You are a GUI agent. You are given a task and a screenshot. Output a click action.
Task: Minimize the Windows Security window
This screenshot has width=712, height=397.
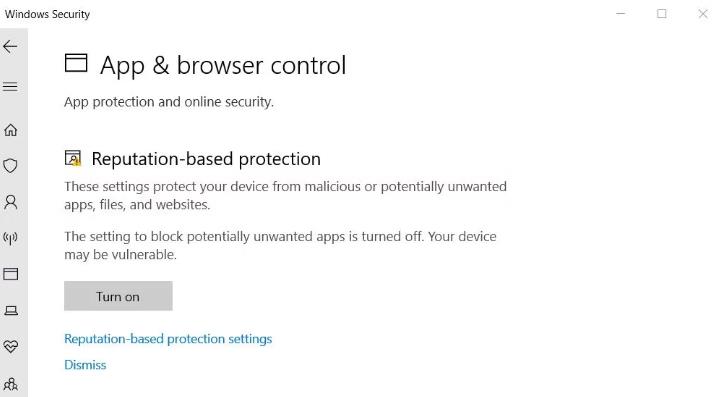(x=621, y=14)
